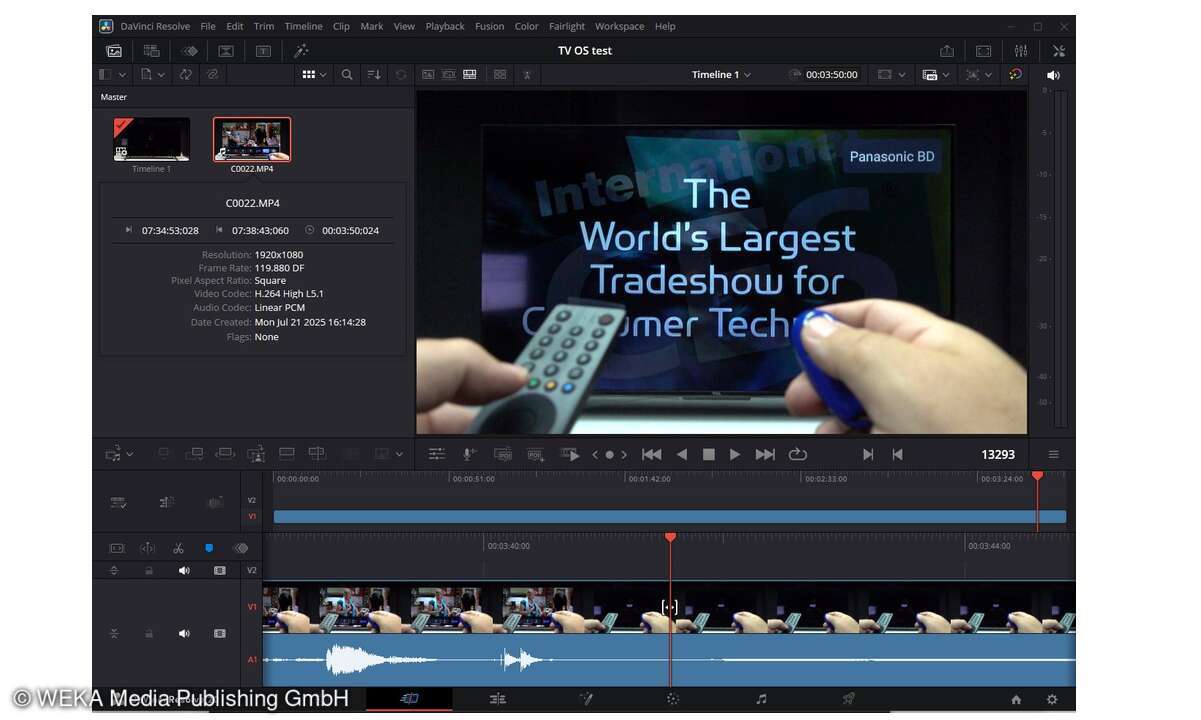The height and width of the screenshot is (720, 1201).
Task: Click the relink media chain icon
Action: (x=212, y=75)
